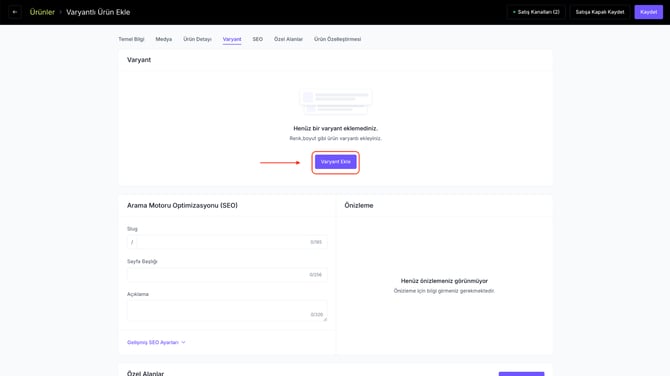Select the Varyant tab
The width and height of the screenshot is (670, 376).
click(232, 39)
